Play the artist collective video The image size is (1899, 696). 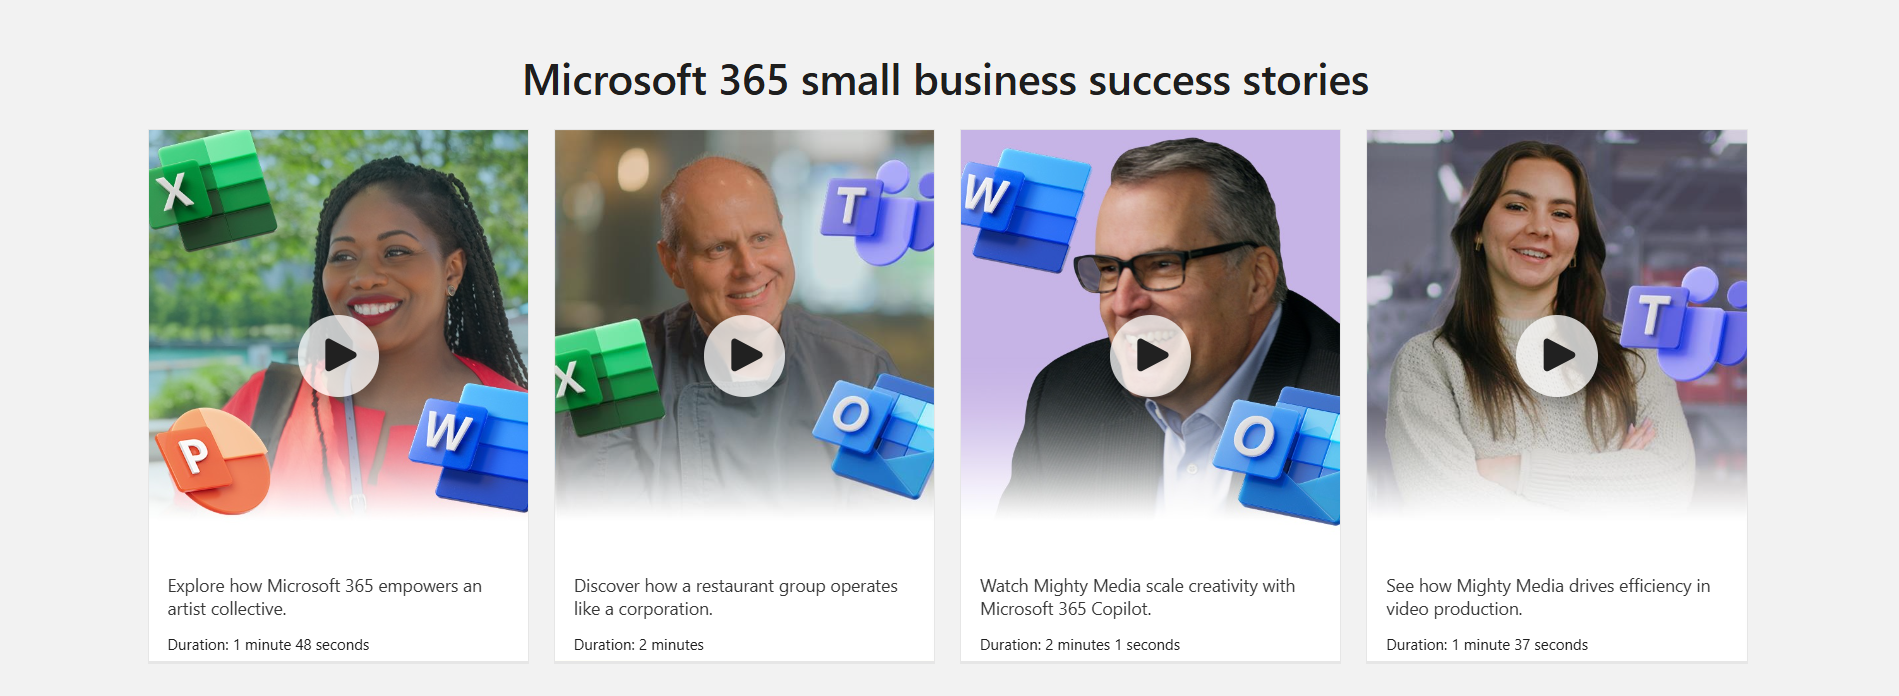pyautogui.click(x=338, y=355)
